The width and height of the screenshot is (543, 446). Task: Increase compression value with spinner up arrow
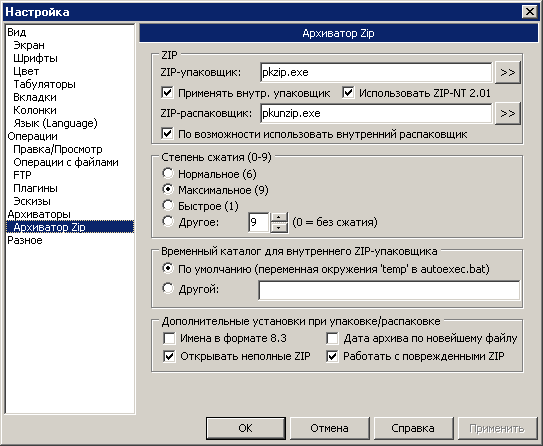[x=279, y=217]
